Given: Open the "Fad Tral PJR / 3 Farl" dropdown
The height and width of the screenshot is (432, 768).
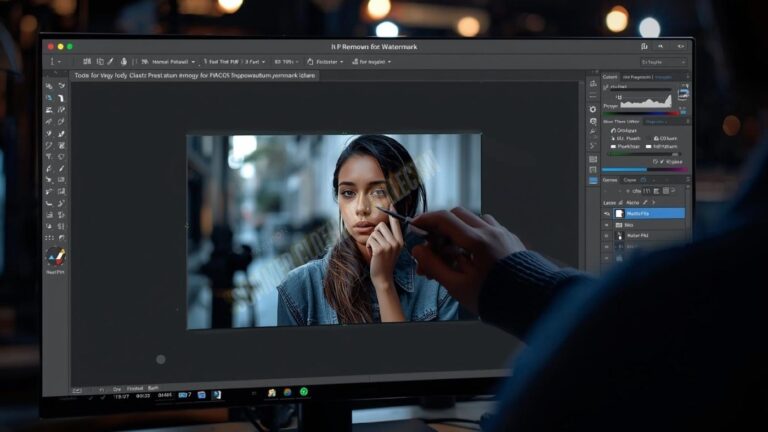Looking at the screenshot, I should [x=235, y=62].
